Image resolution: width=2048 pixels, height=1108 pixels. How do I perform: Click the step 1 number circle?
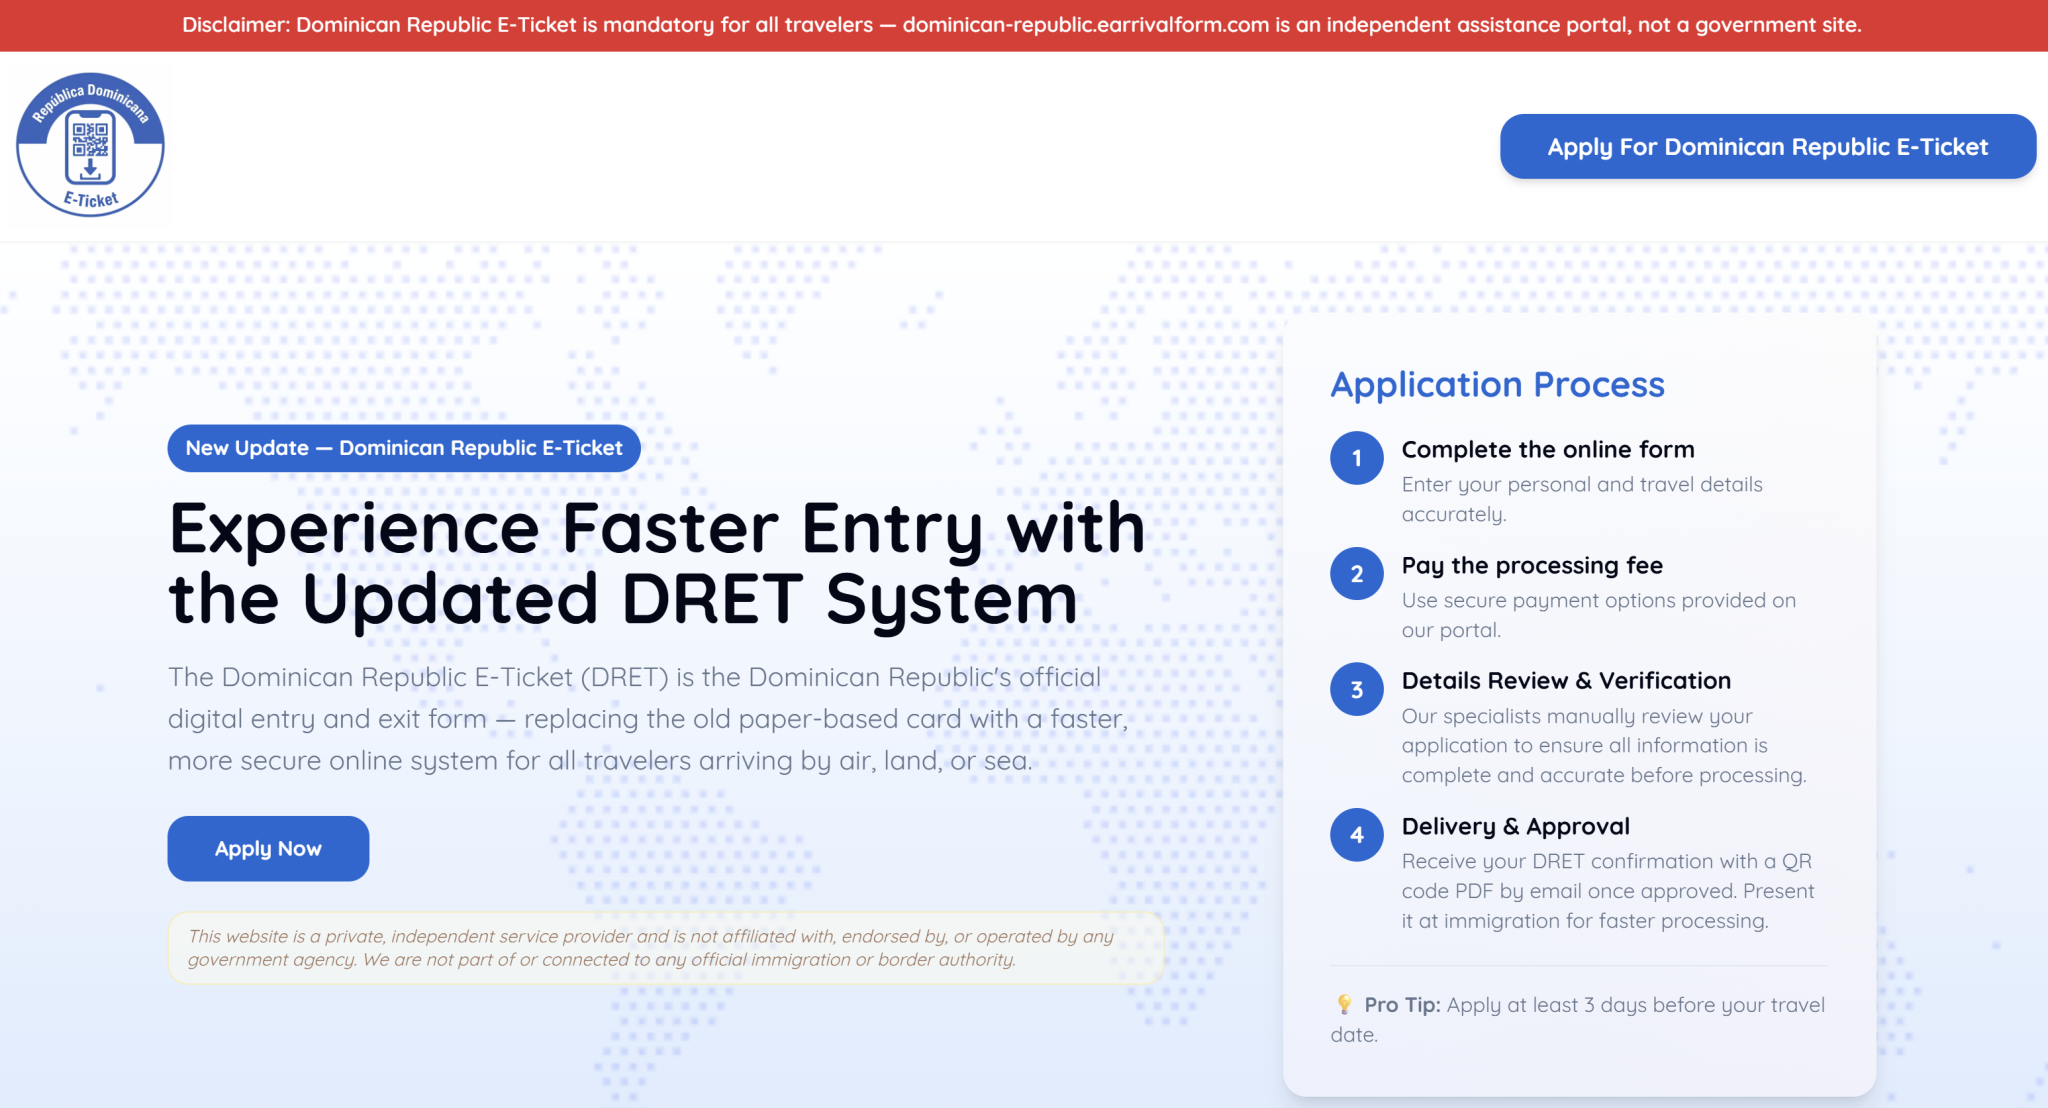coord(1356,458)
